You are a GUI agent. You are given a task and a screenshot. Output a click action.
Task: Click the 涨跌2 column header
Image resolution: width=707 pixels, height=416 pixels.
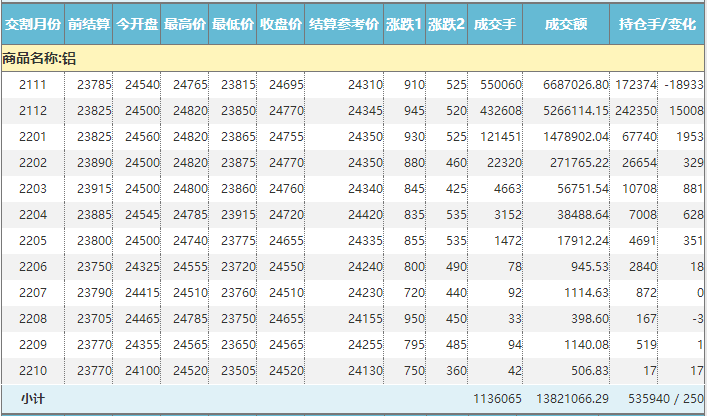point(446,22)
